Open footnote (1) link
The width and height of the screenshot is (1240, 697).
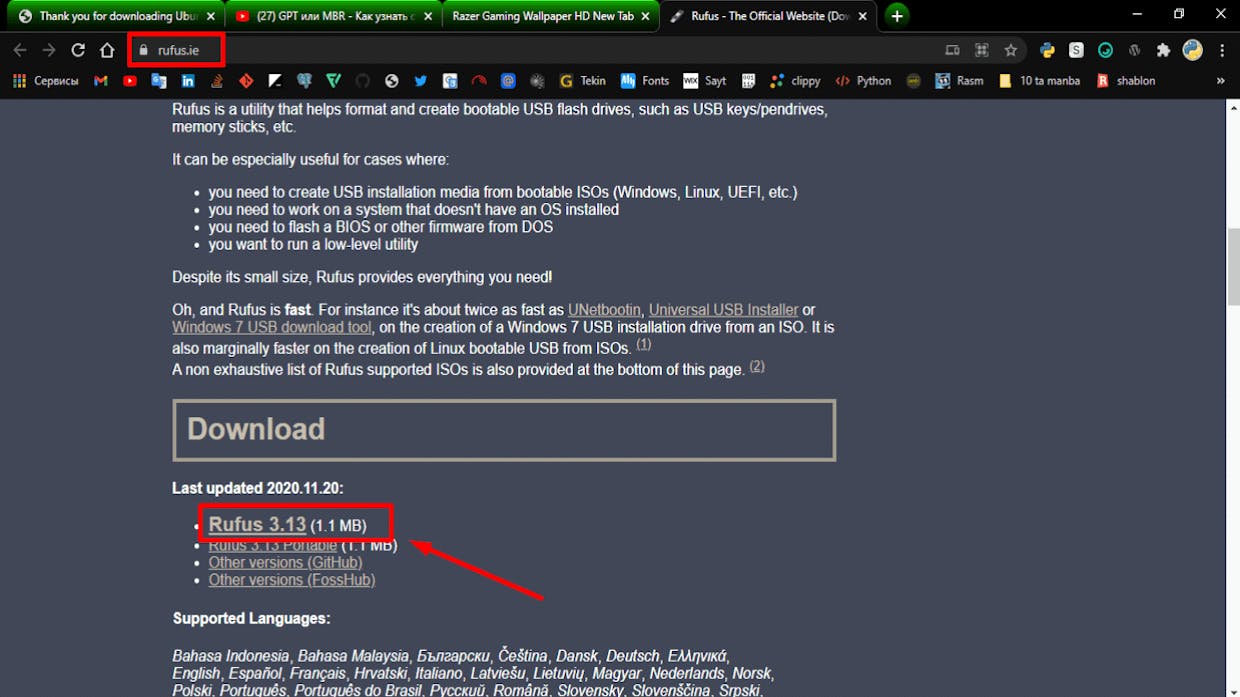point(644,344)
